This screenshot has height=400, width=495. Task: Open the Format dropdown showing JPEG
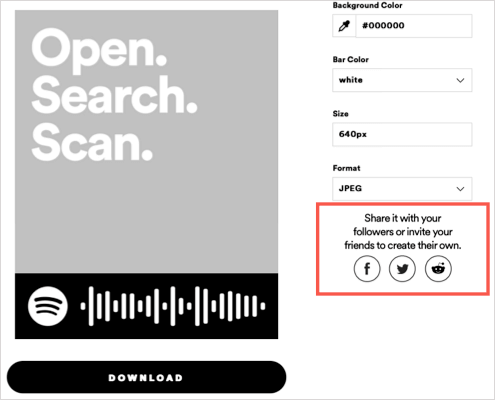[402, 189]
